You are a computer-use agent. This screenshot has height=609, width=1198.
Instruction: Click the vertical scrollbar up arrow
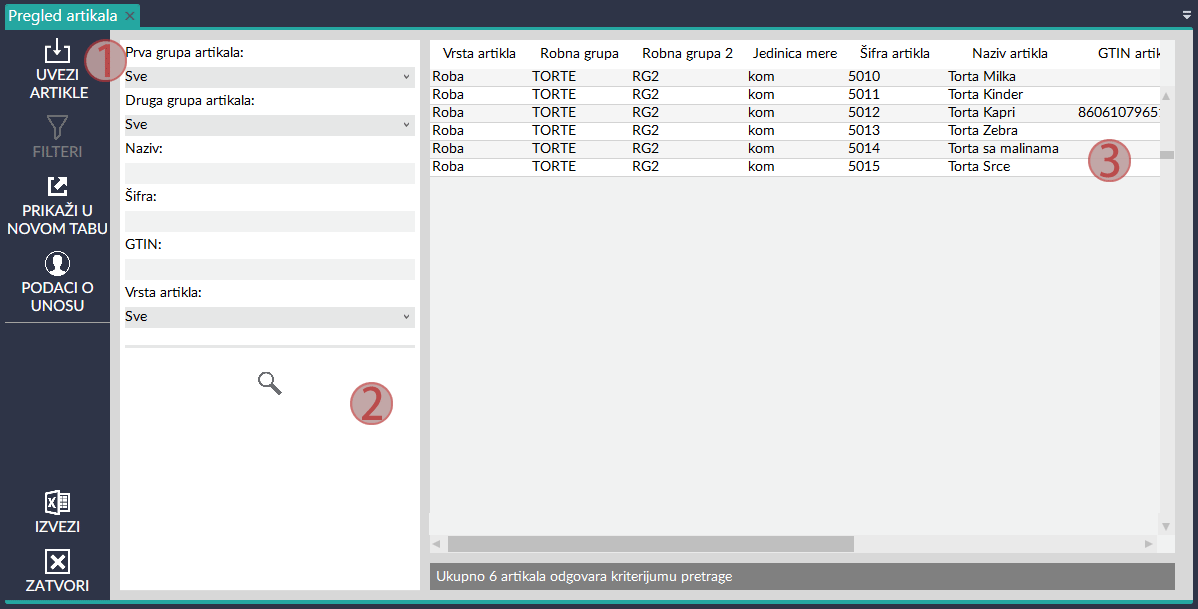tap(1166, 96)
